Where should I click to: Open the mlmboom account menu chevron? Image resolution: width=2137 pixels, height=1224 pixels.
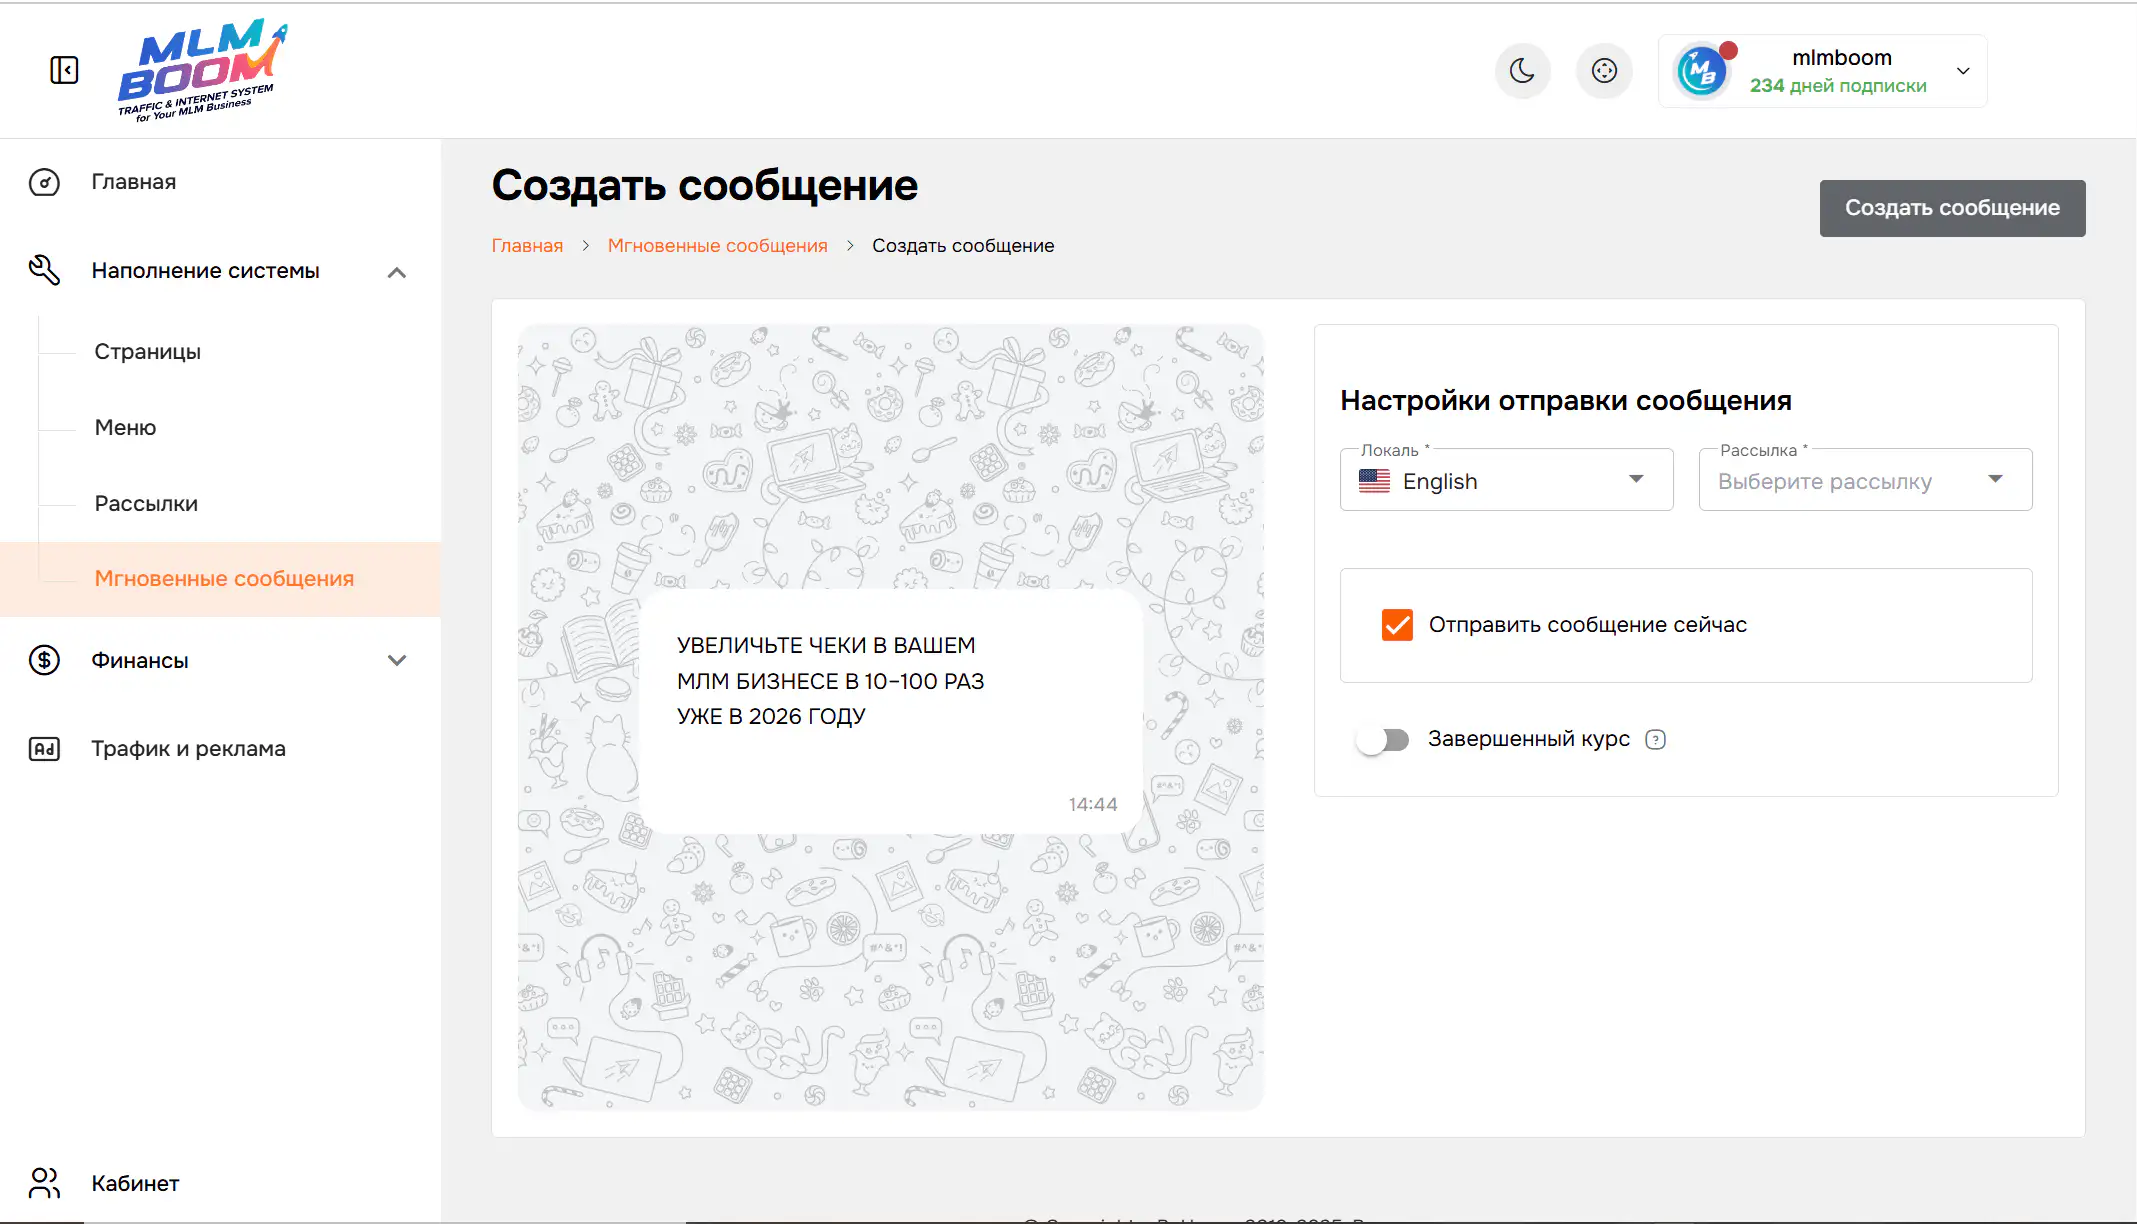tap(1963, 71)
